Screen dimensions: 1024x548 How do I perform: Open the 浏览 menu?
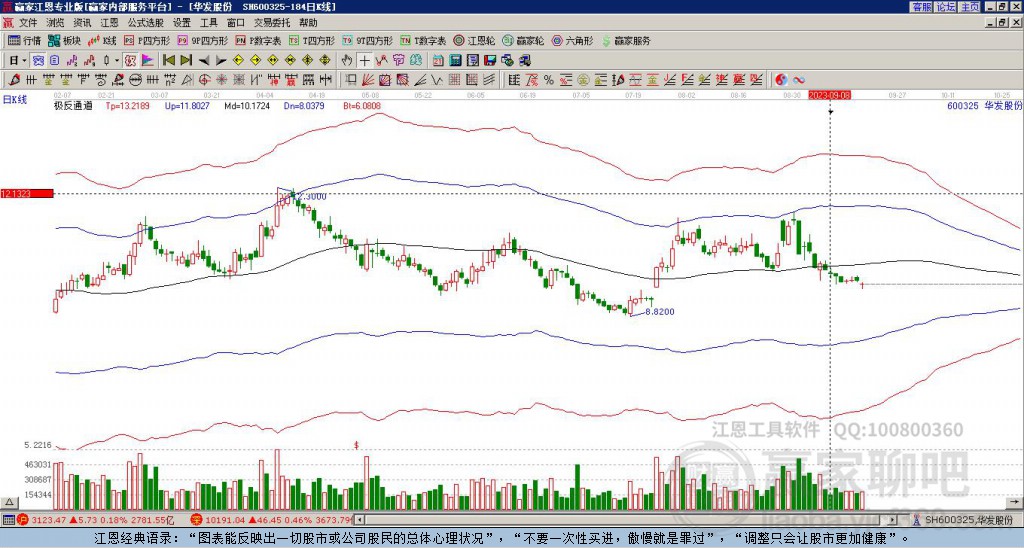click(56, 23)
